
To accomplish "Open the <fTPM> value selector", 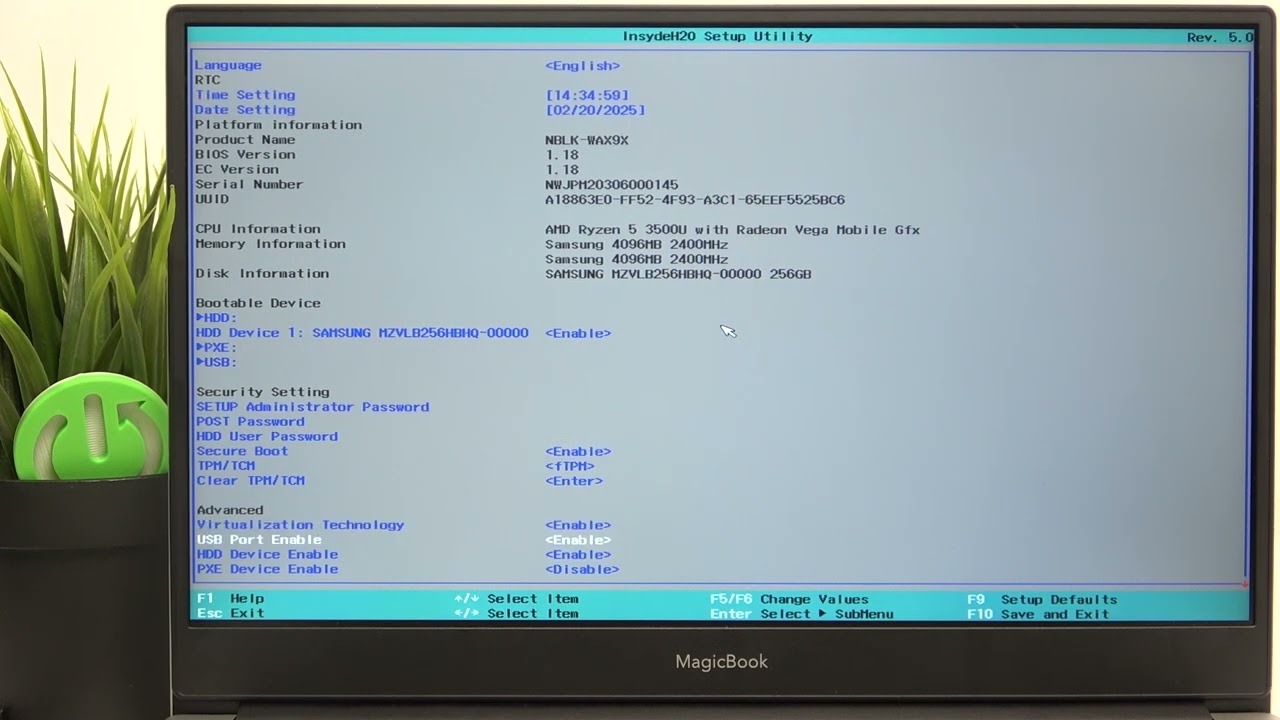I will tap(570, 467).
